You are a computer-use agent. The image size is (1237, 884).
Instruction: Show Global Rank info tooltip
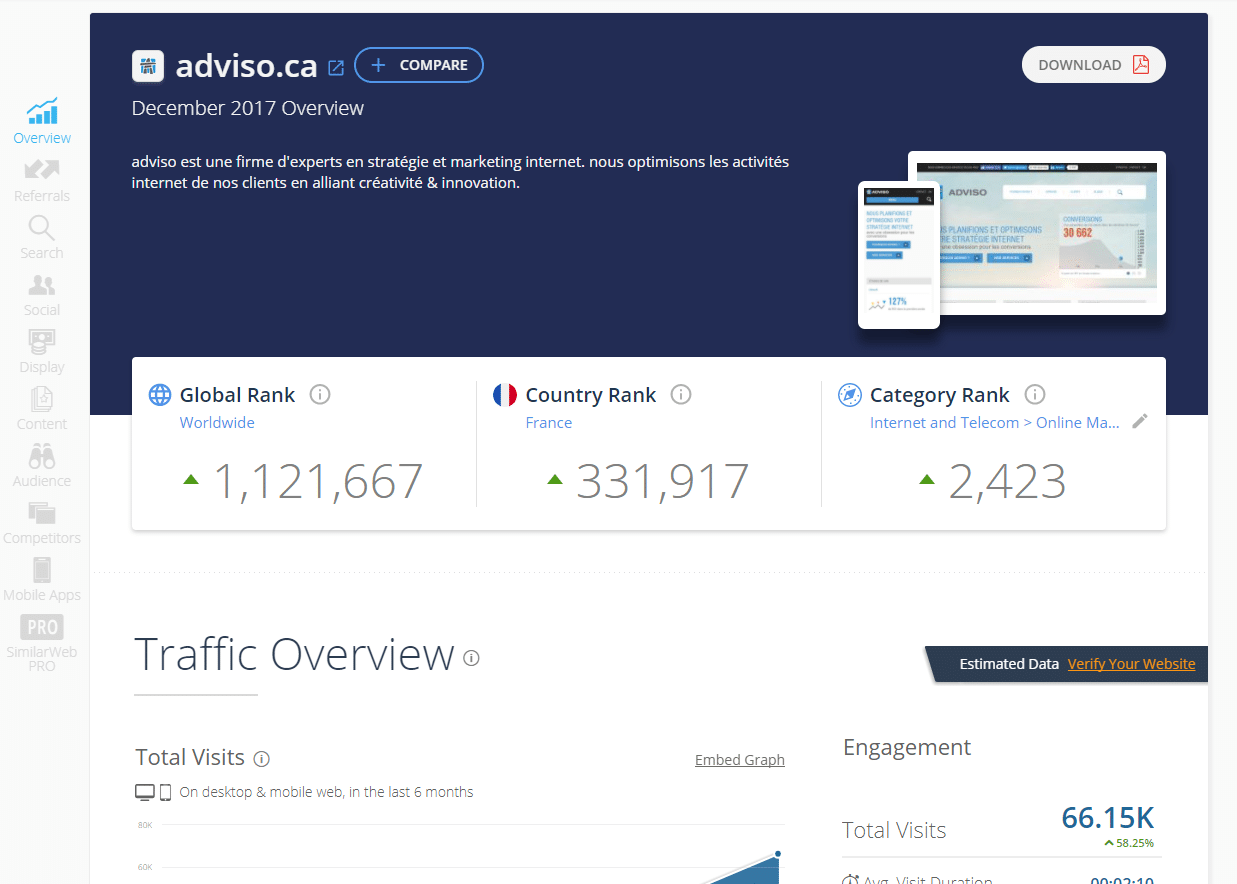pyautogui.click(x=320, y=395)
